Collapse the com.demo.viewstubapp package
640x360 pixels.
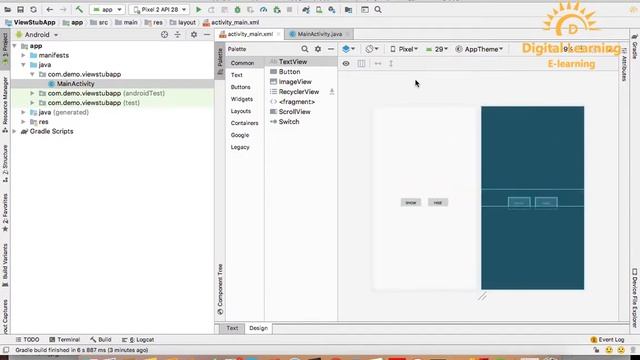point(32,74)
